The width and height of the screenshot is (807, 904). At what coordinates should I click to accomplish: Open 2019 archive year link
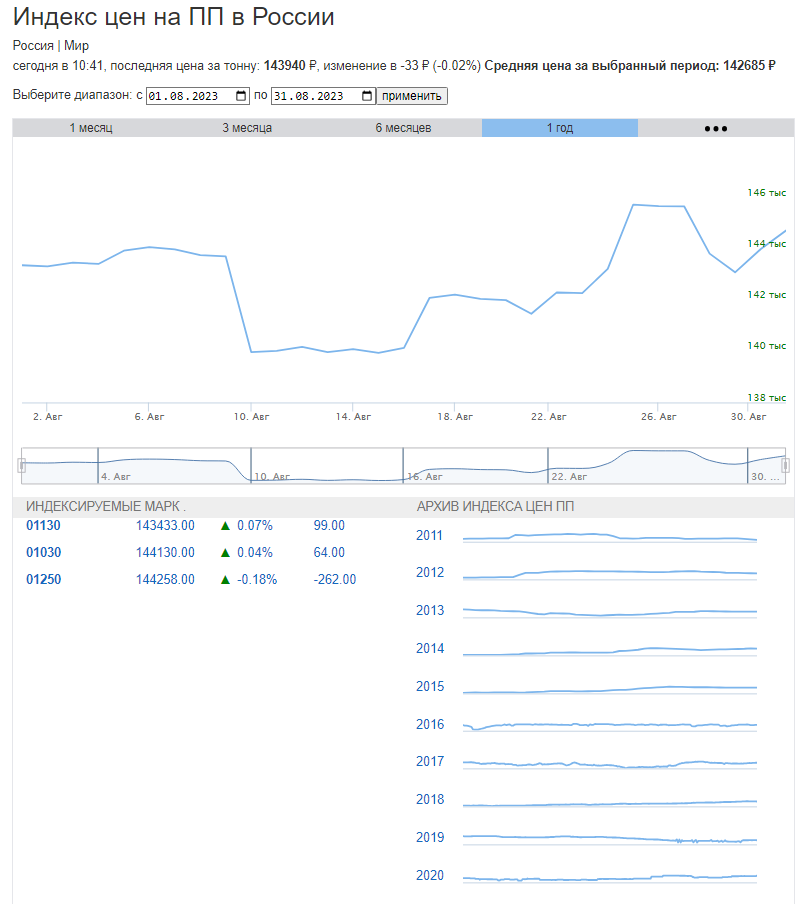pos(430,838)
